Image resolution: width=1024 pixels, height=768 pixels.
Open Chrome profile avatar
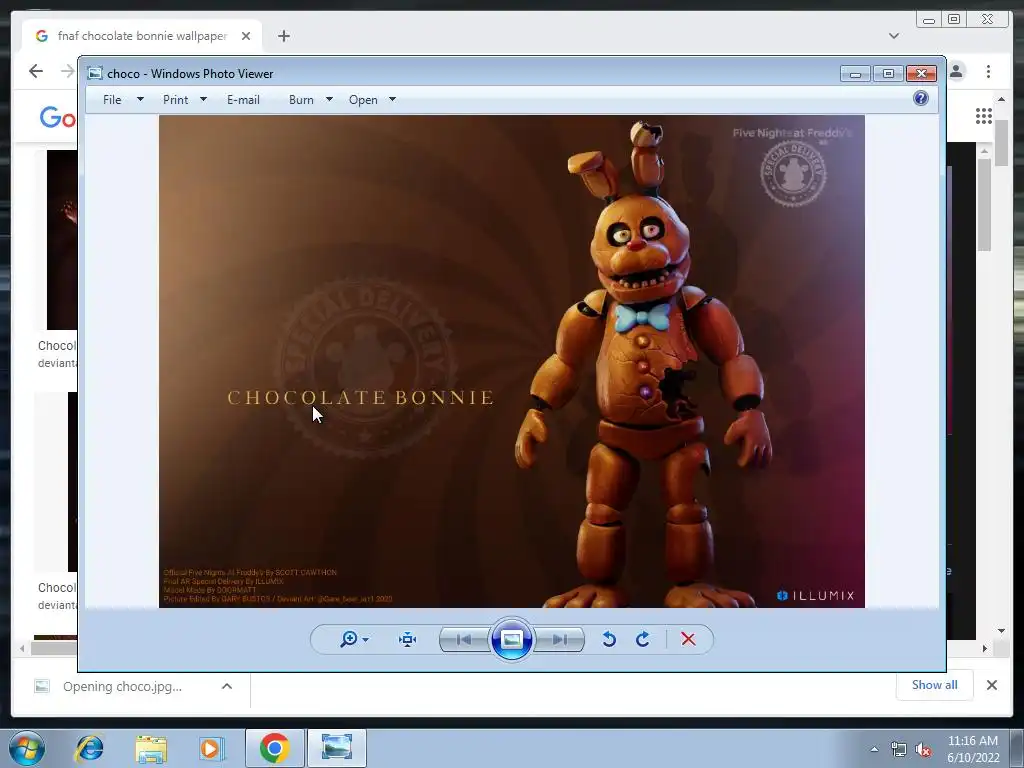tap(957, 71)
